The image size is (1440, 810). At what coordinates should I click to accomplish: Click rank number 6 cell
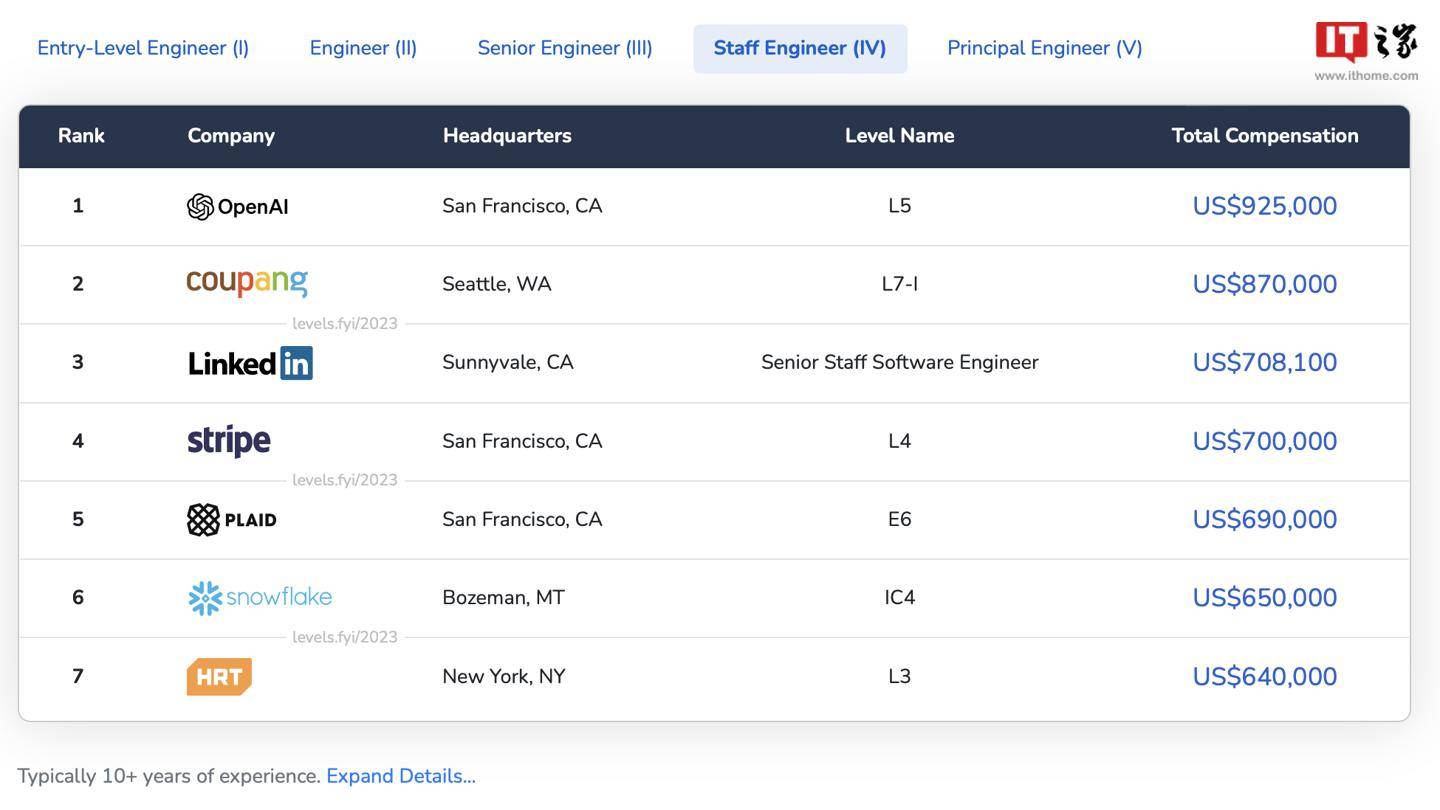coord(78,597)
